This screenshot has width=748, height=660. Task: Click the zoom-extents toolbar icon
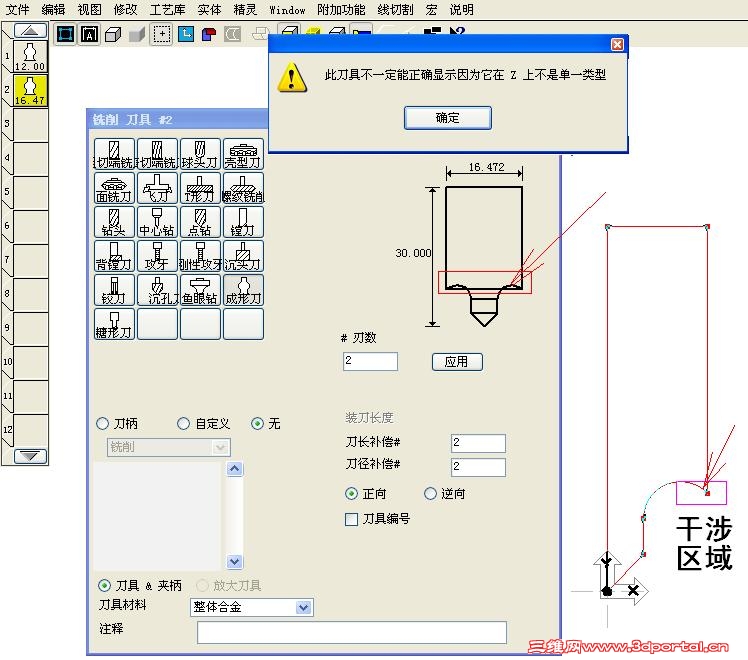click(x=65, y=34)
